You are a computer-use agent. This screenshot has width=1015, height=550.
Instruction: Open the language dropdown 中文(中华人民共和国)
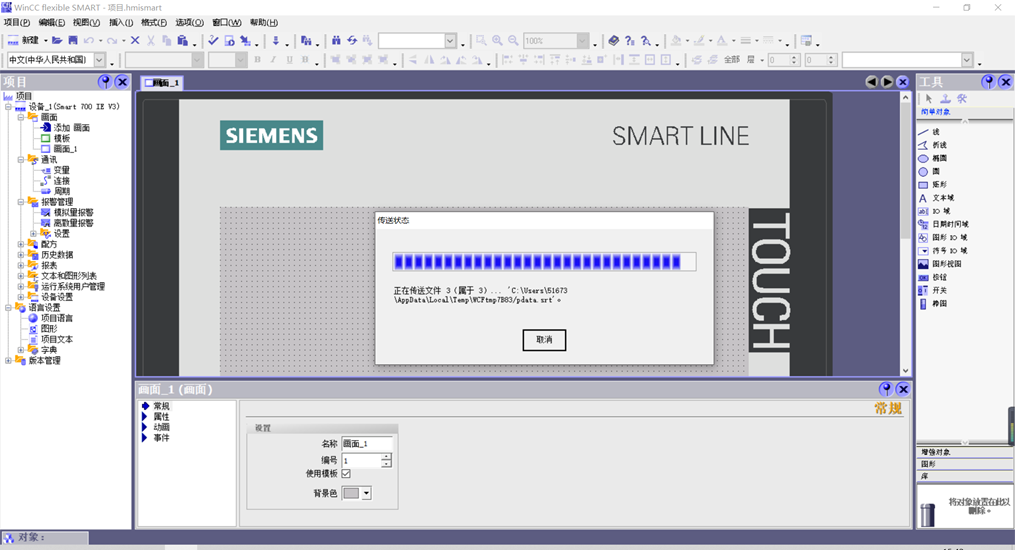100,60
